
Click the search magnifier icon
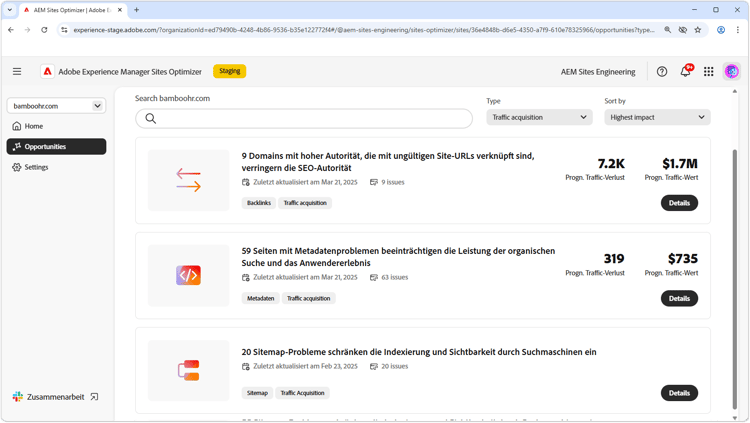click(x=151, y=119)
